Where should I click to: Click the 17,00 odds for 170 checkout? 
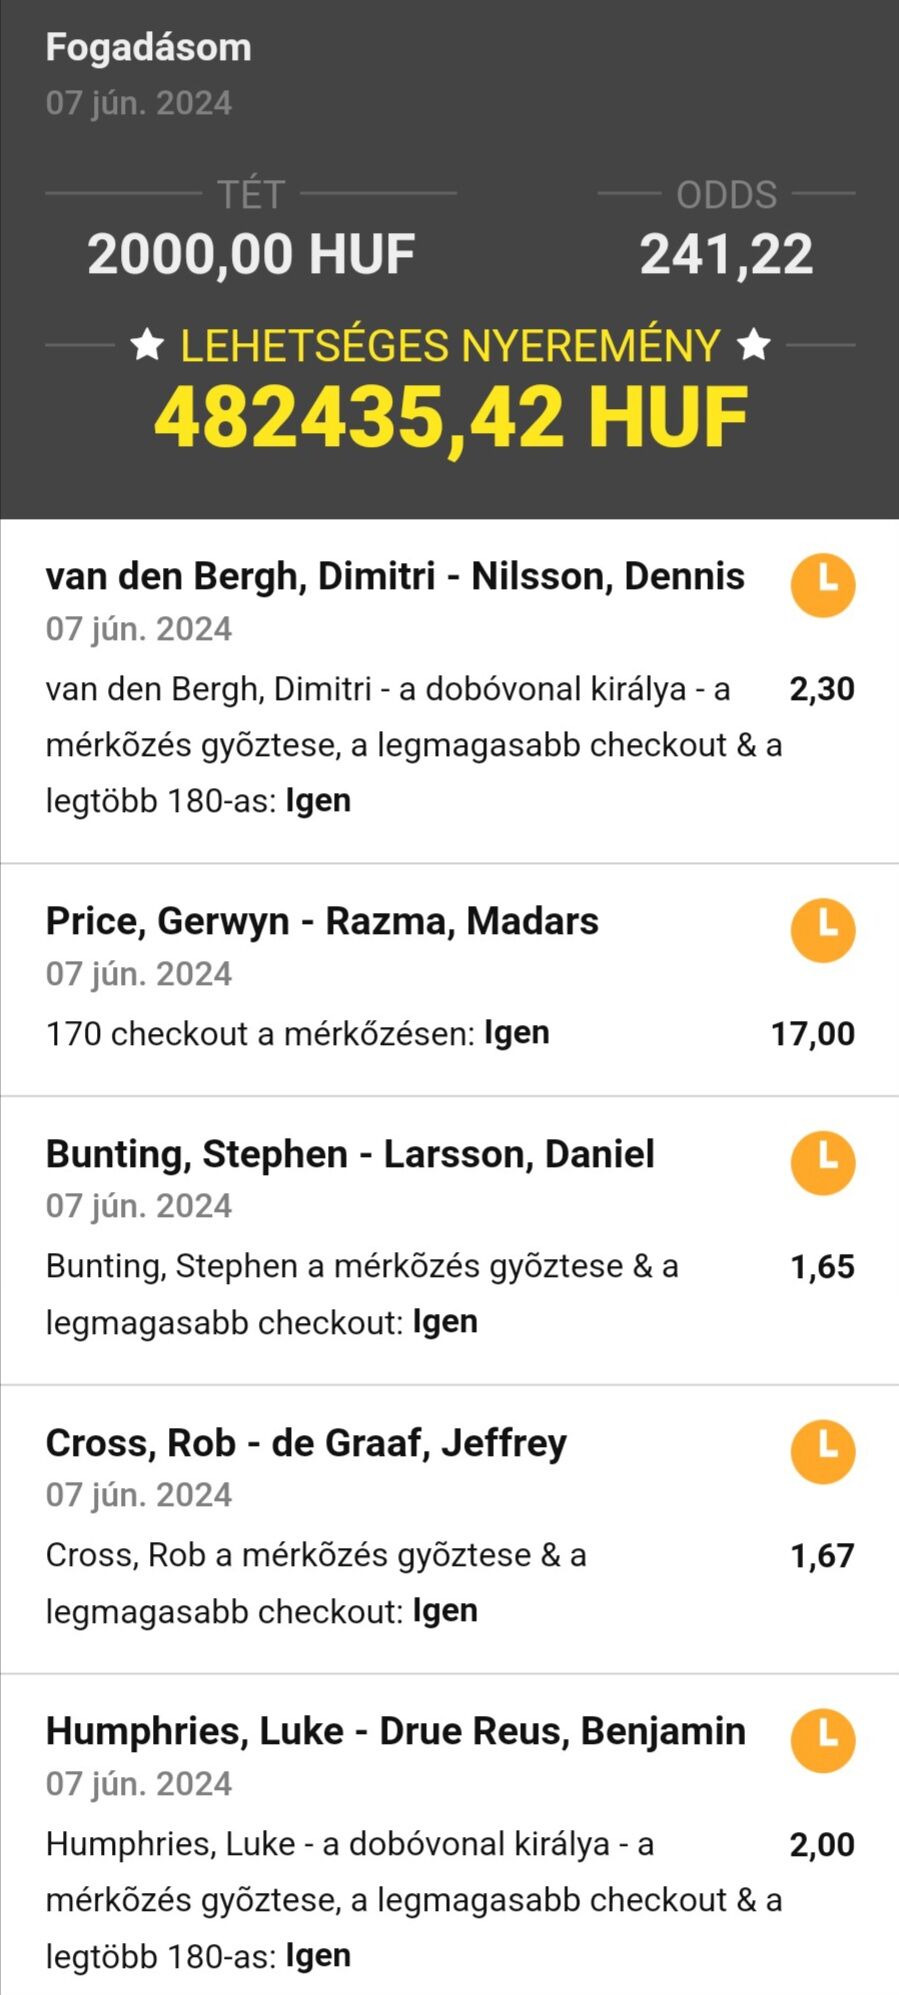pos(812,1034)
